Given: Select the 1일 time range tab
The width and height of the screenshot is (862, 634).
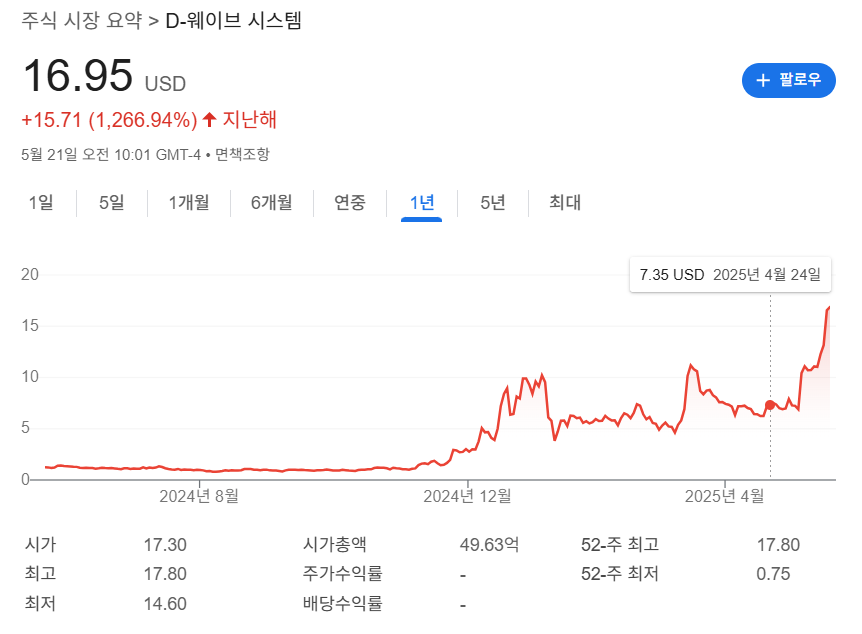Looking at the screenshot, I should coord(41,202).
